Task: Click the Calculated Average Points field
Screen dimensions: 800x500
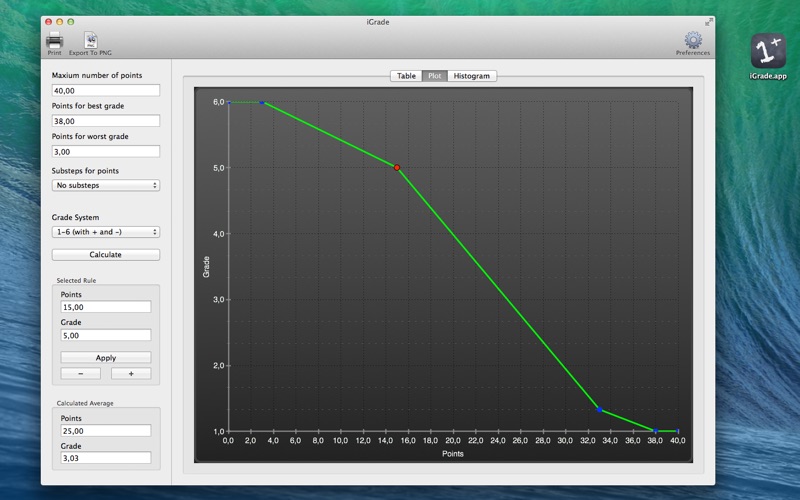Action: click(x=106, y=431)
